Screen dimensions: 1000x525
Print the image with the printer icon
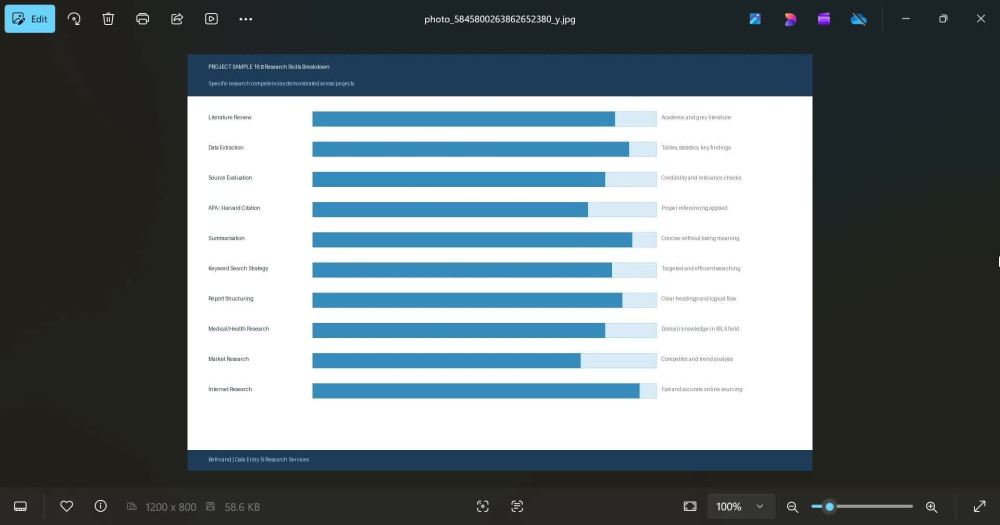tap(142, 19)
